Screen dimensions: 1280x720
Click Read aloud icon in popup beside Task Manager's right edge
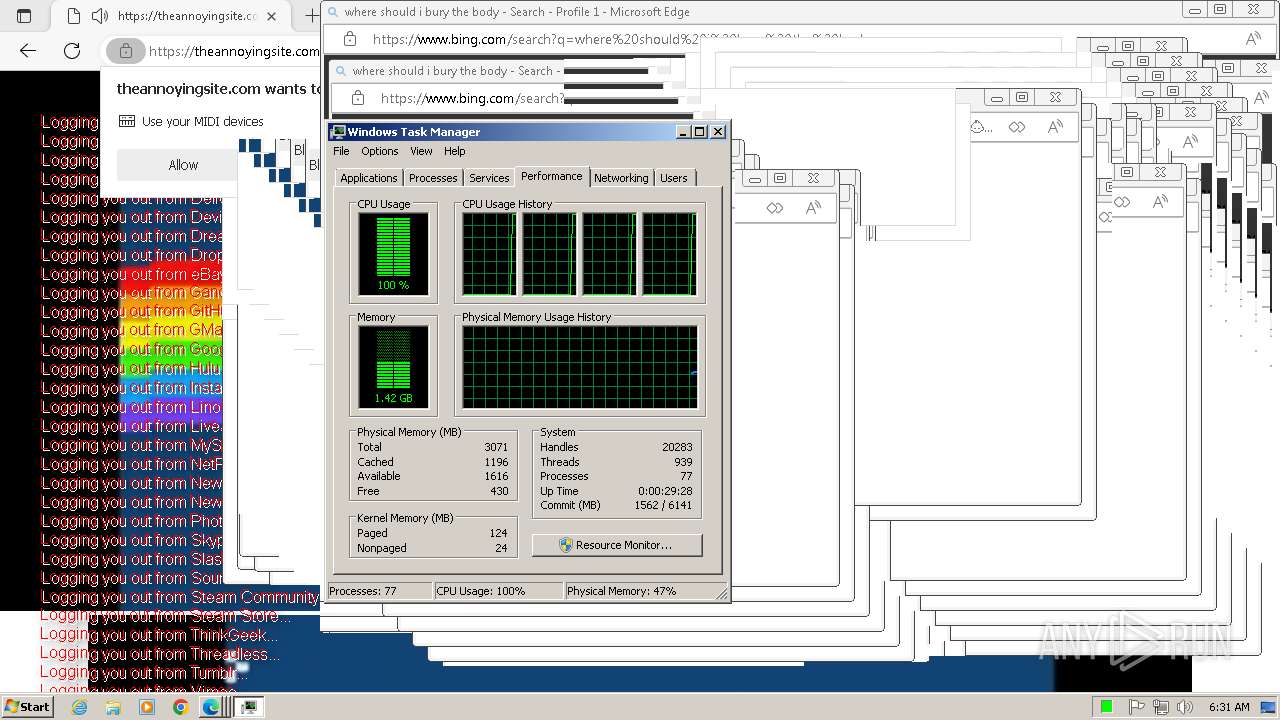pos(813,208)
